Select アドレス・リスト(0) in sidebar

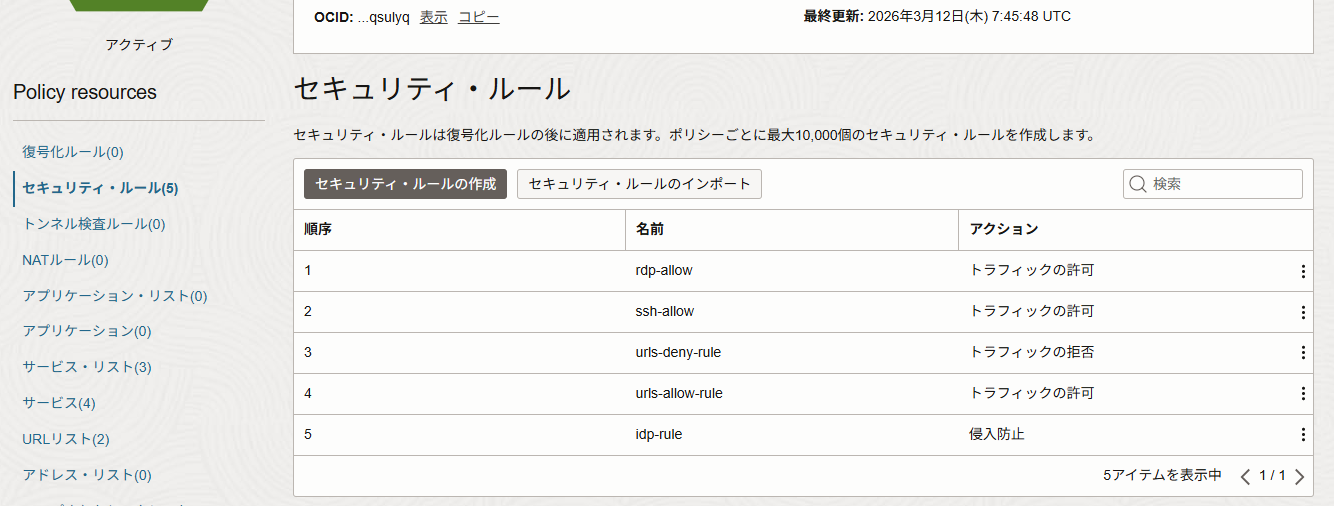(x=87, y=475)
